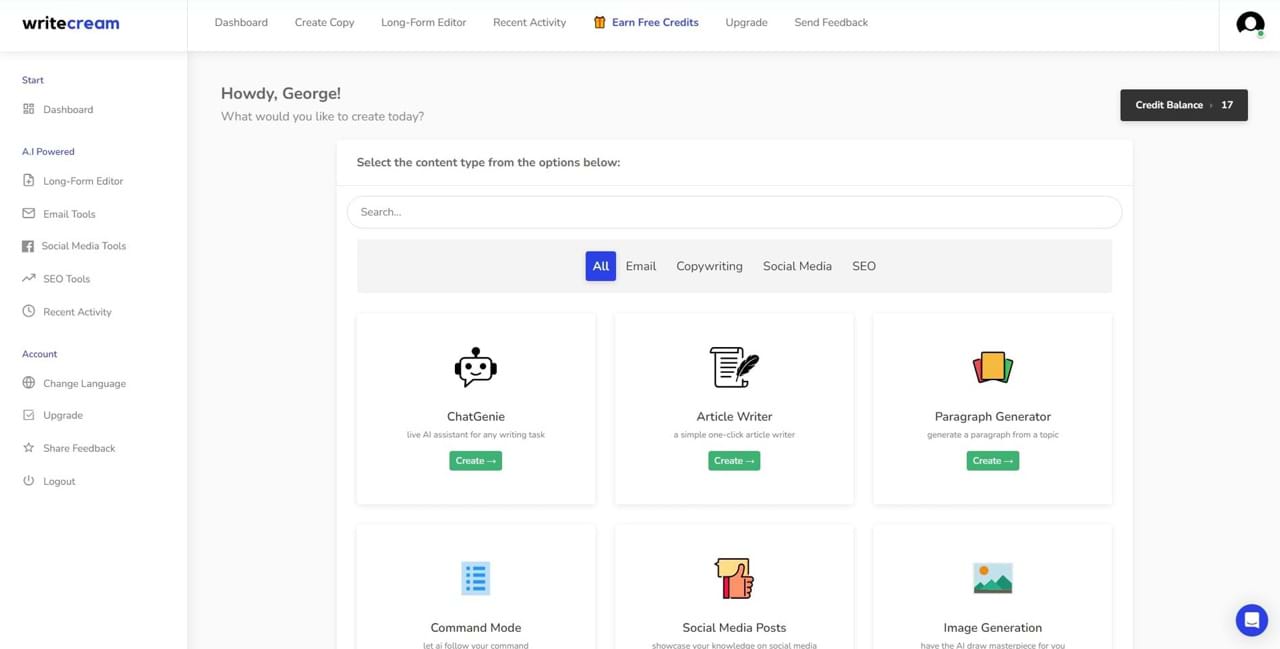
Task: Click the ChatGenie card title
Action: [476, 416]
